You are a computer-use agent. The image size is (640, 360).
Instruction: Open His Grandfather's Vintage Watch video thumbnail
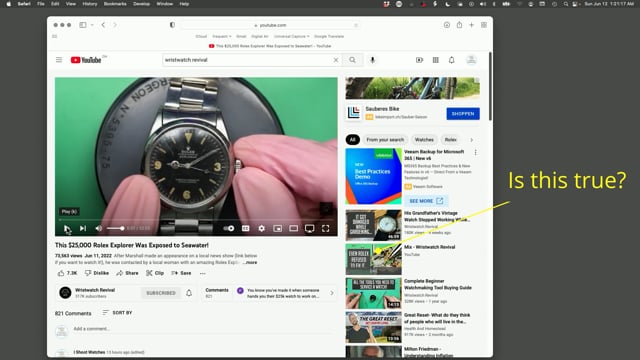(x=373, y=225)
